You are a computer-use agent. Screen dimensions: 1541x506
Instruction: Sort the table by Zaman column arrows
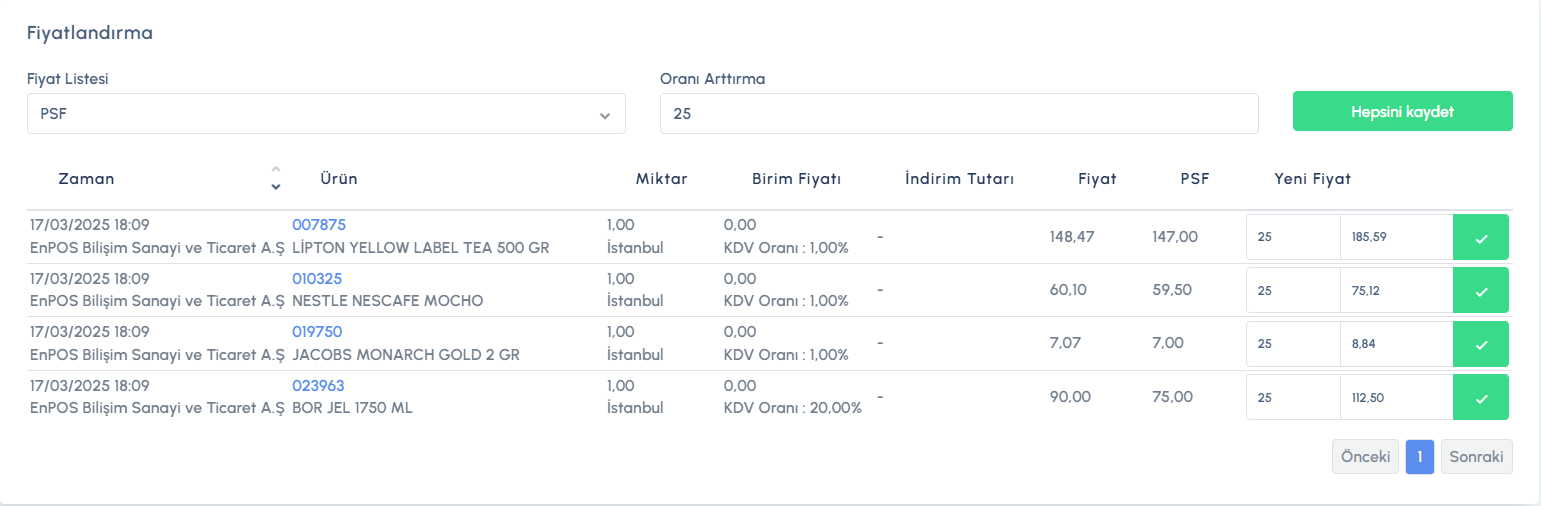(276, 178)
